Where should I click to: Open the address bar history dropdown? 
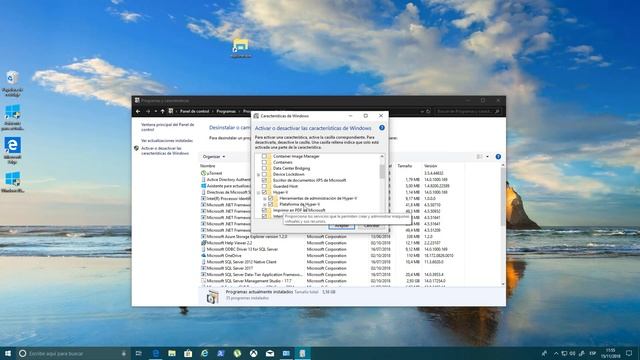pyautogui.click(x=422, y=111)
